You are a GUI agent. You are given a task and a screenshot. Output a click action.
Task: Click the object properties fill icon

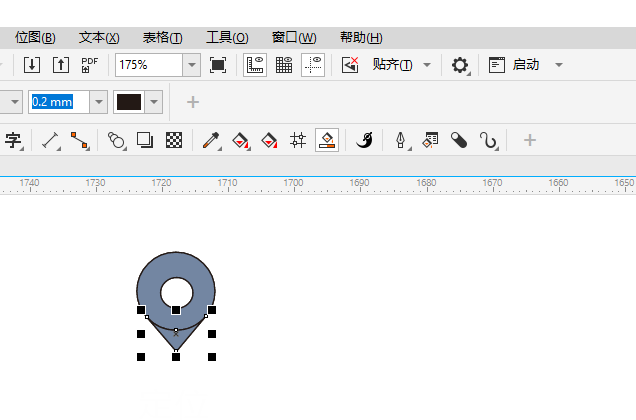pyautogui.click(x=430, y=140)
